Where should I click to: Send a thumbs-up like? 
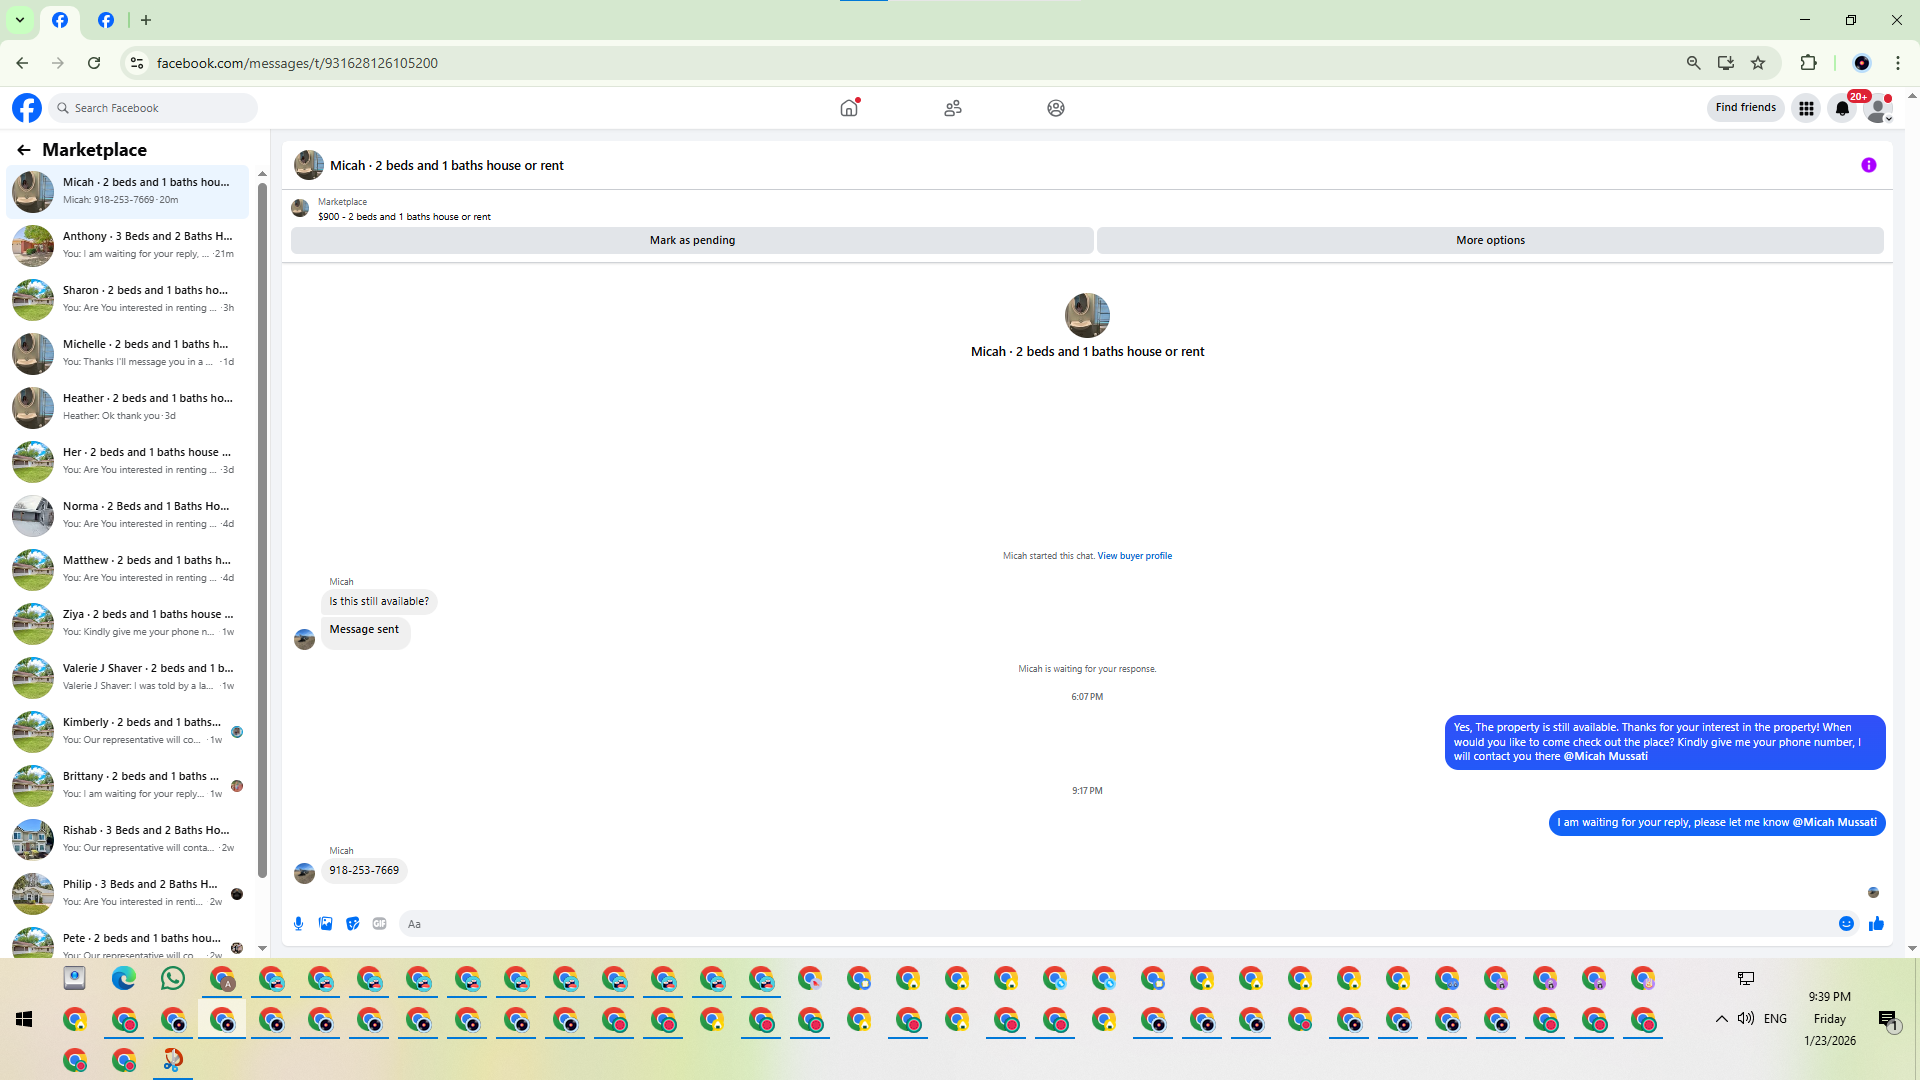1876,924
